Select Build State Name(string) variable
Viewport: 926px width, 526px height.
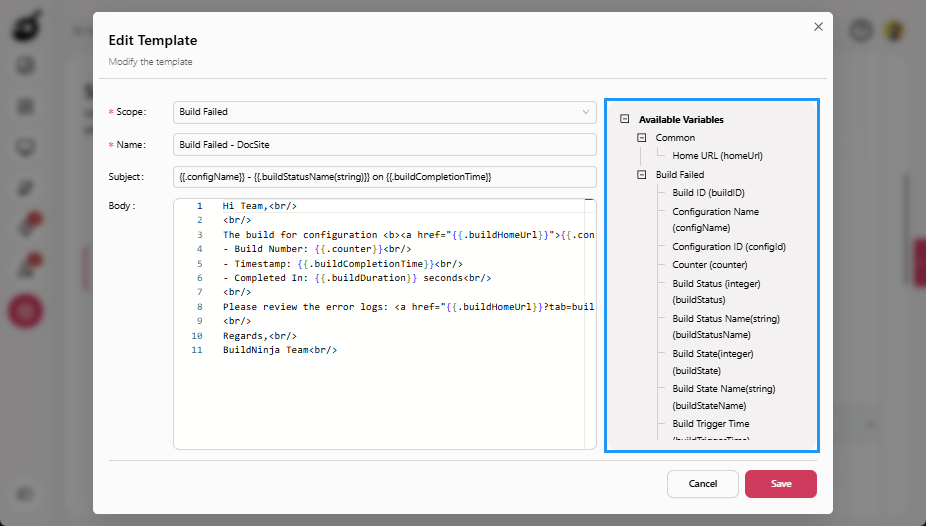coord(723,397)
